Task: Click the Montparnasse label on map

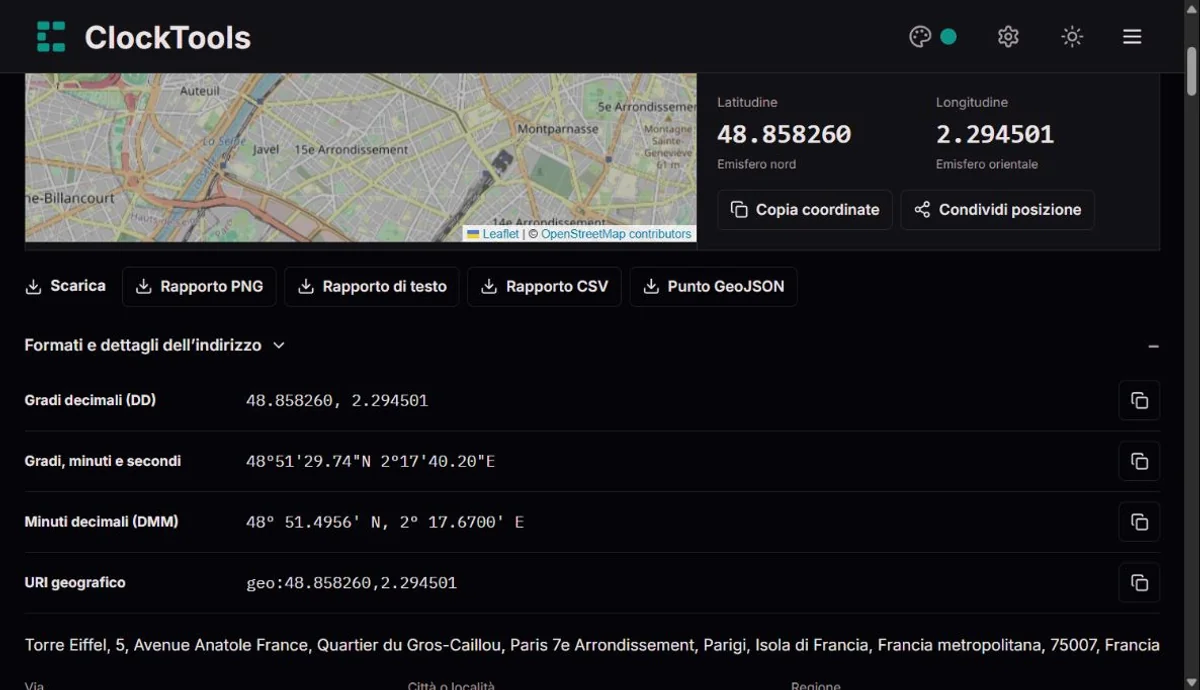Action: (x=558, y=129)
